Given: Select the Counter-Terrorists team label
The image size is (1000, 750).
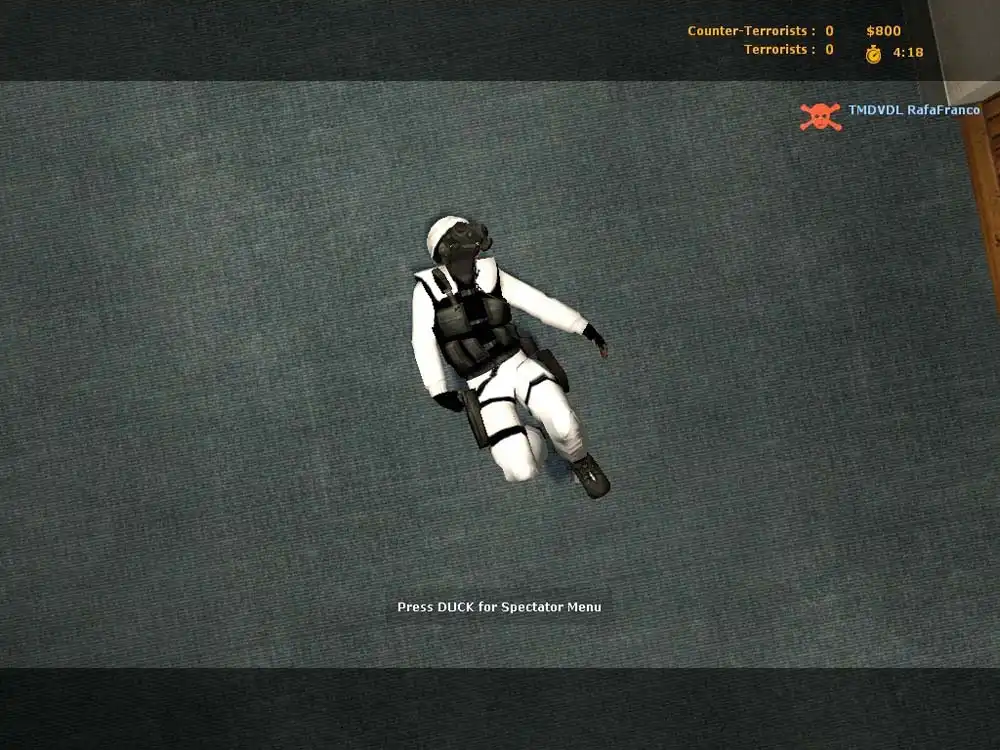Looking at the screenshot, I should [x=751, y=31].
